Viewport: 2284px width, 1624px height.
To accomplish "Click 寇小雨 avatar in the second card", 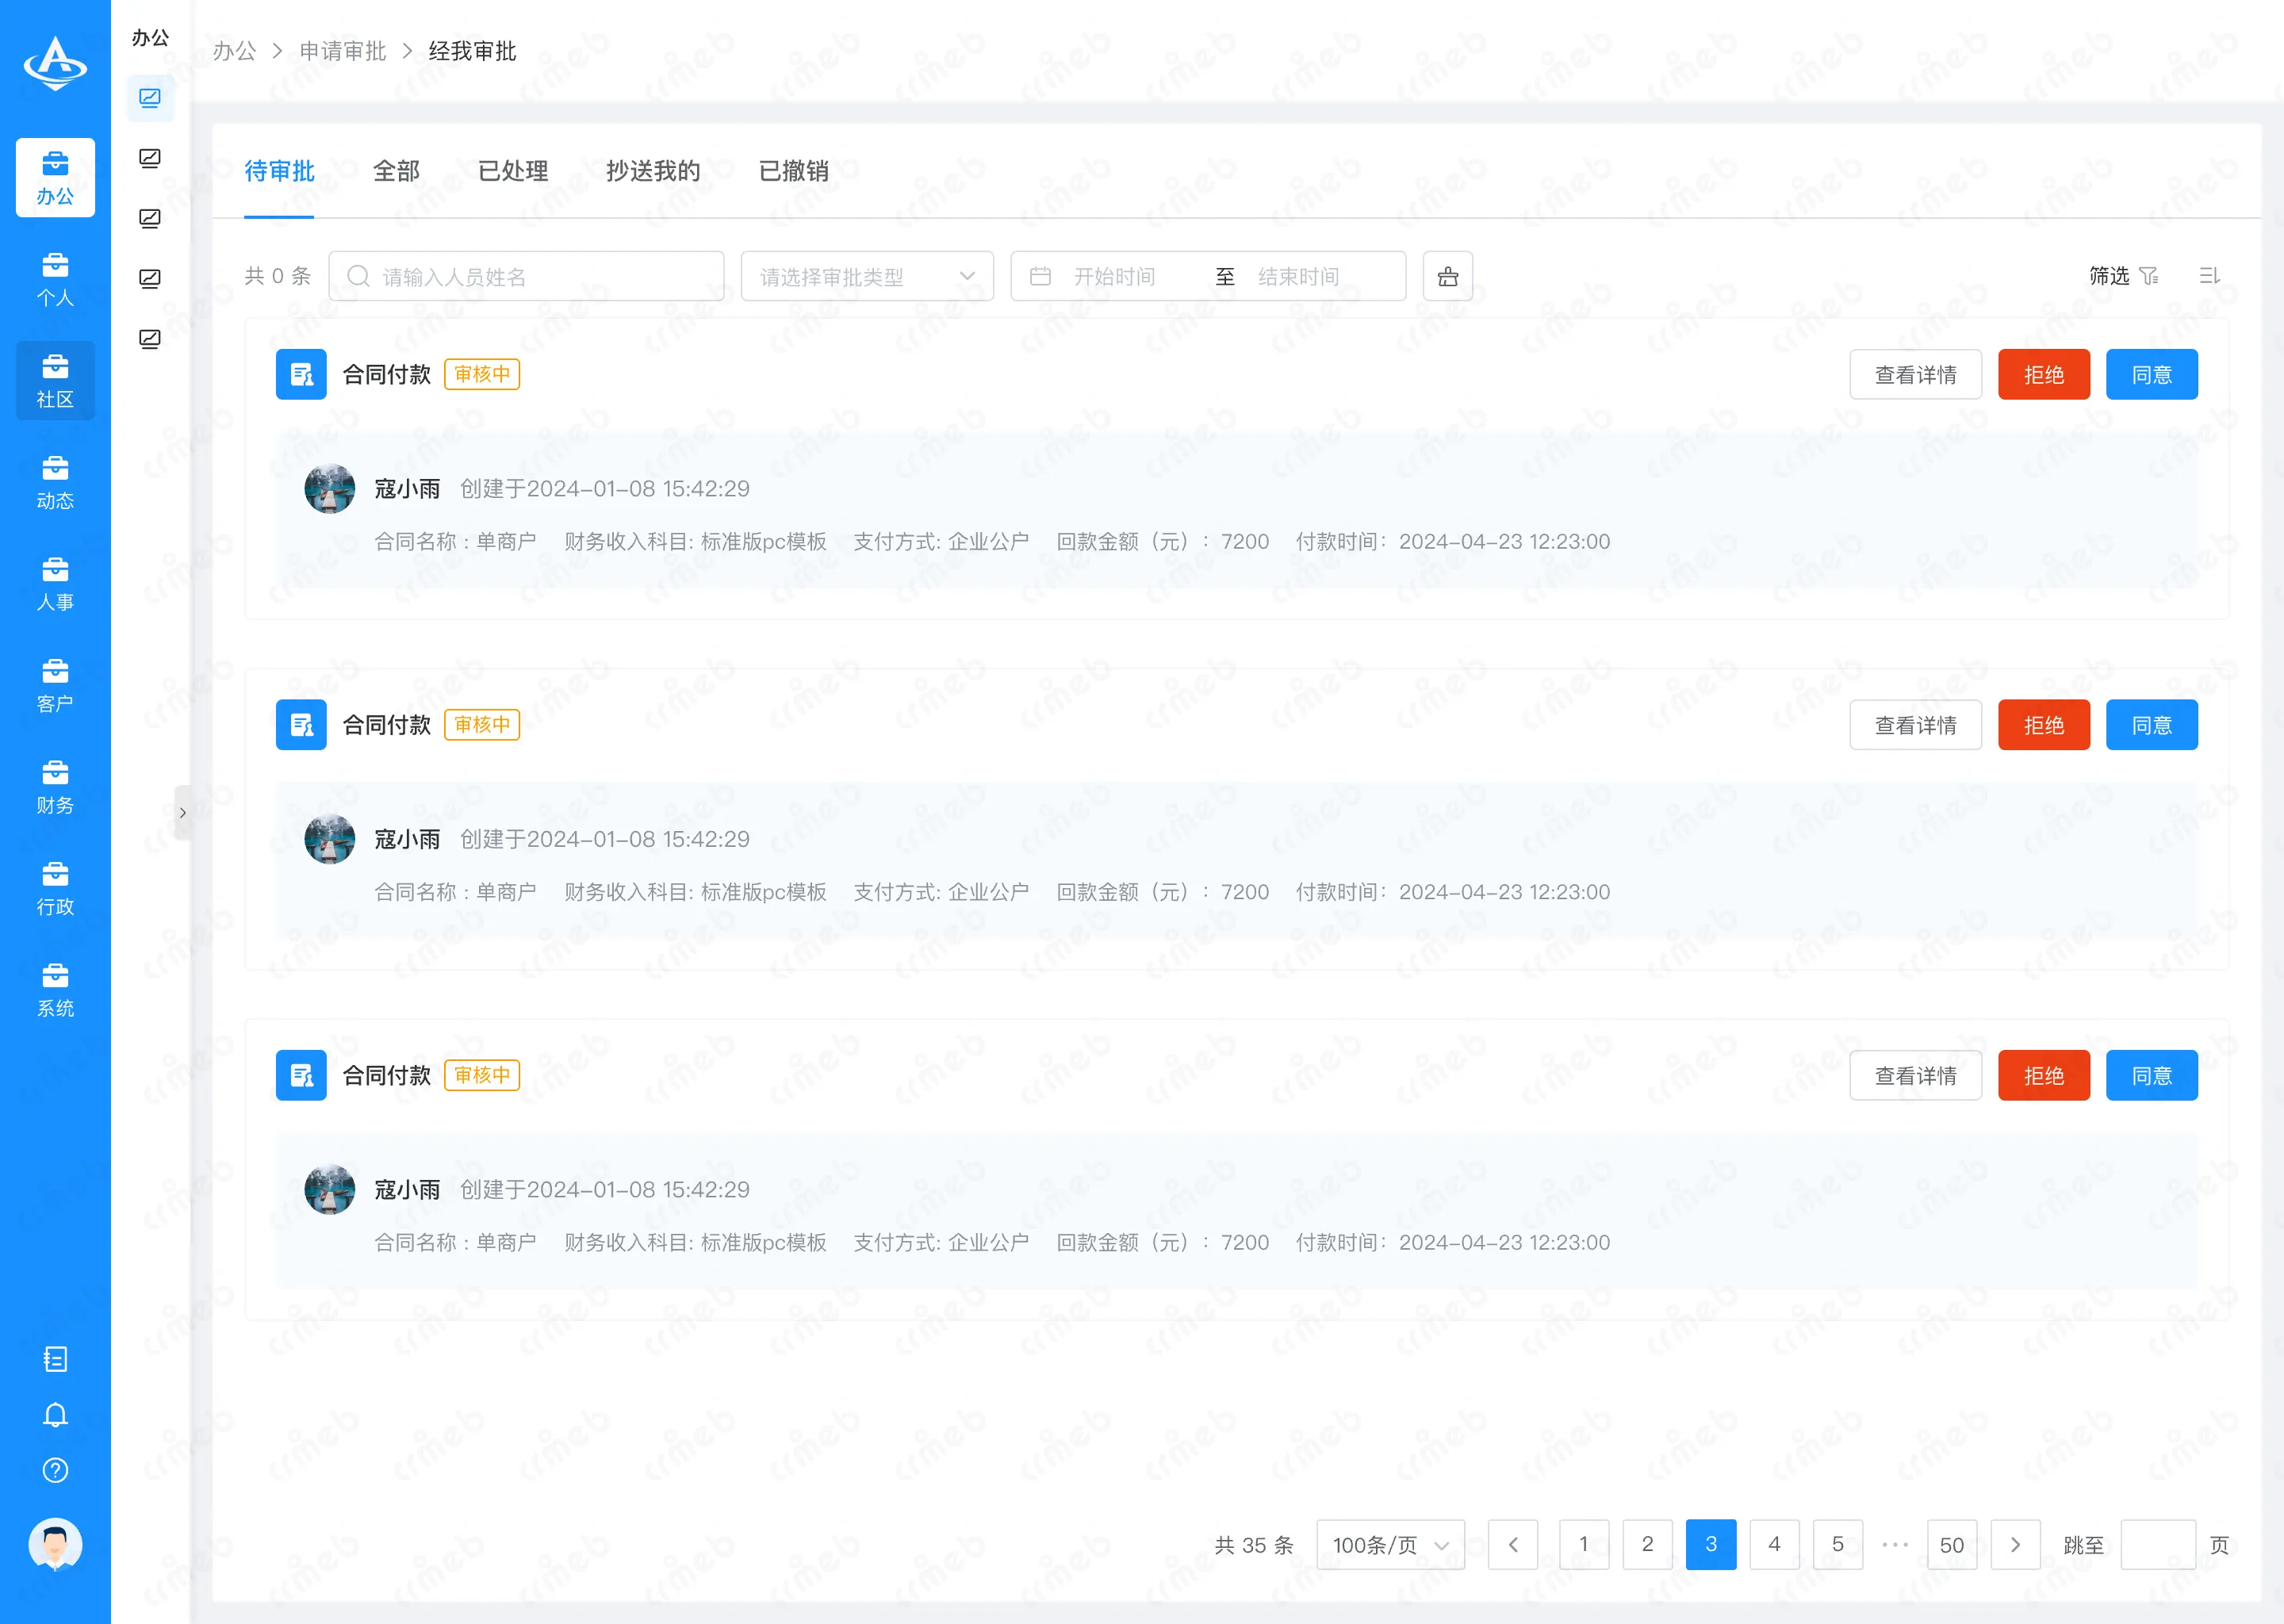I will [x=330, y=839].
